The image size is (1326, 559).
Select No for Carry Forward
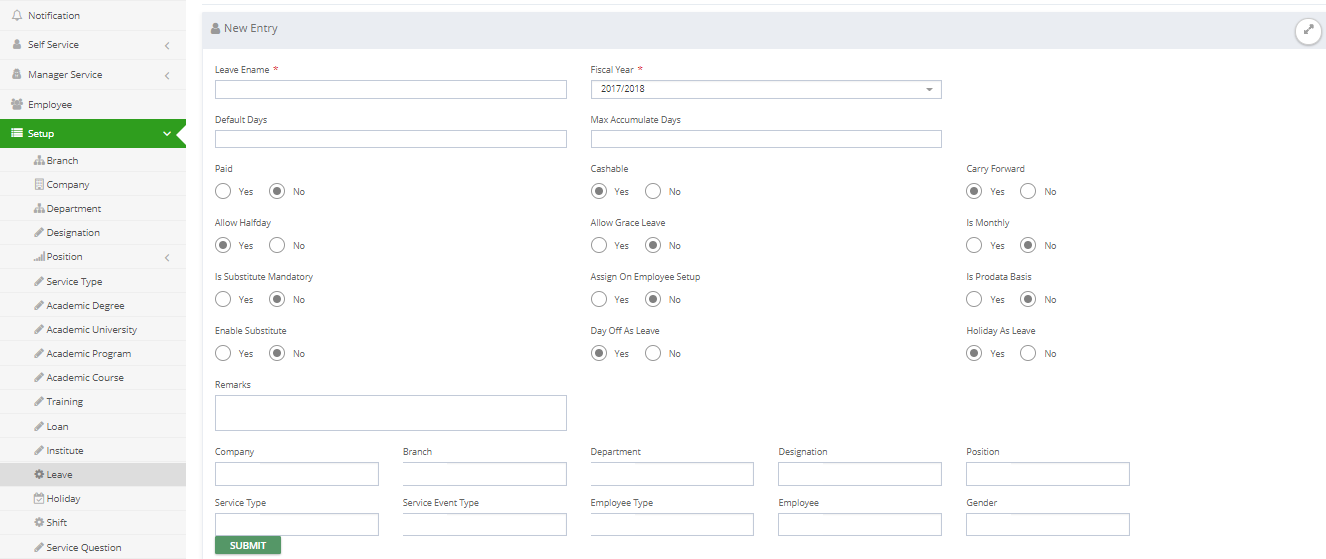pos(1028,191)
